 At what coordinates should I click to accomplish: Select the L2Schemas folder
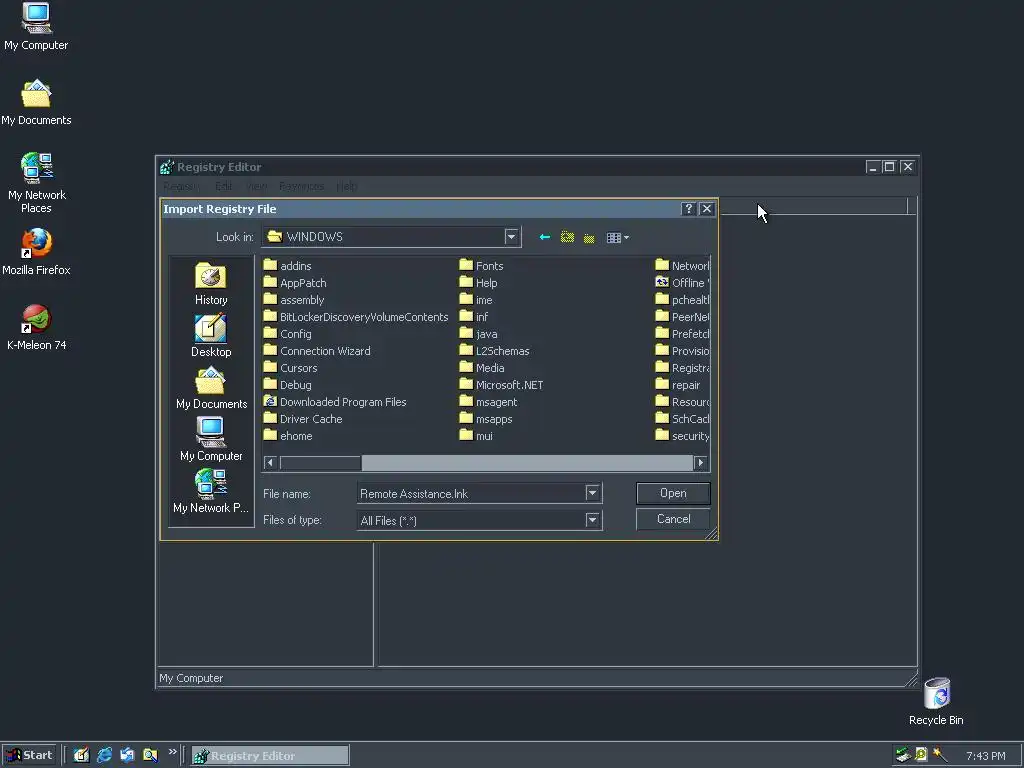494,351
